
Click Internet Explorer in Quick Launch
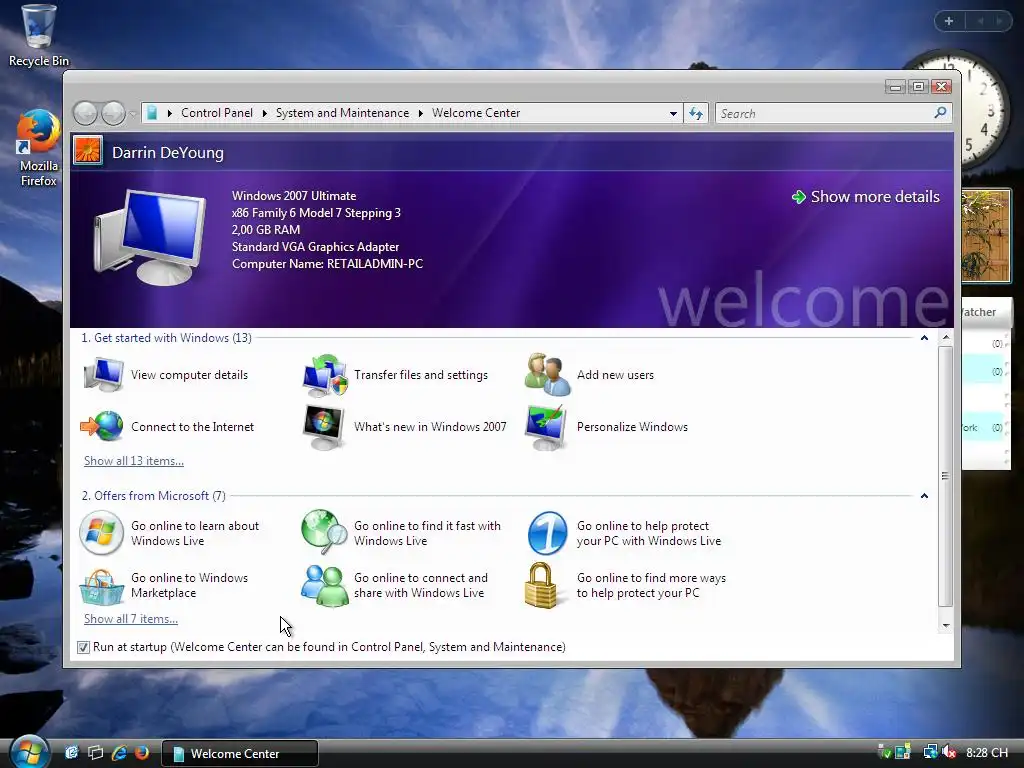tap(119, 753)
